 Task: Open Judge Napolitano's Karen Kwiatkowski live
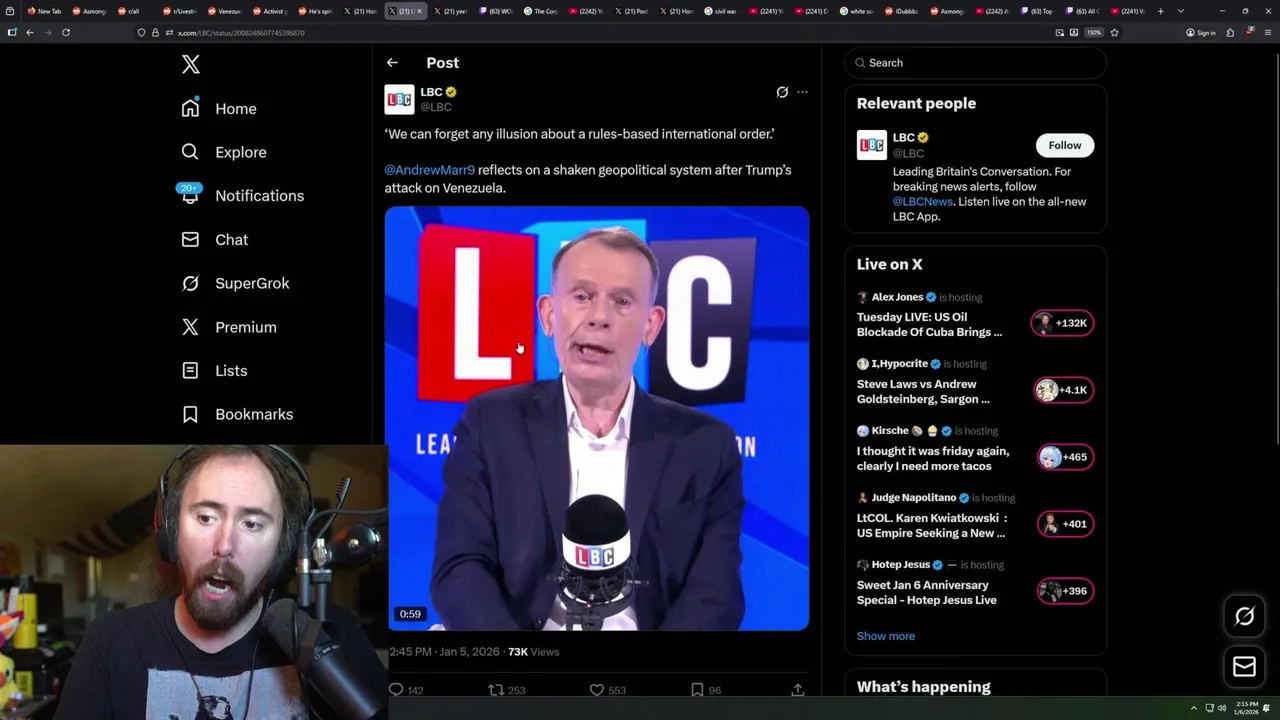[x=932, y=525]
